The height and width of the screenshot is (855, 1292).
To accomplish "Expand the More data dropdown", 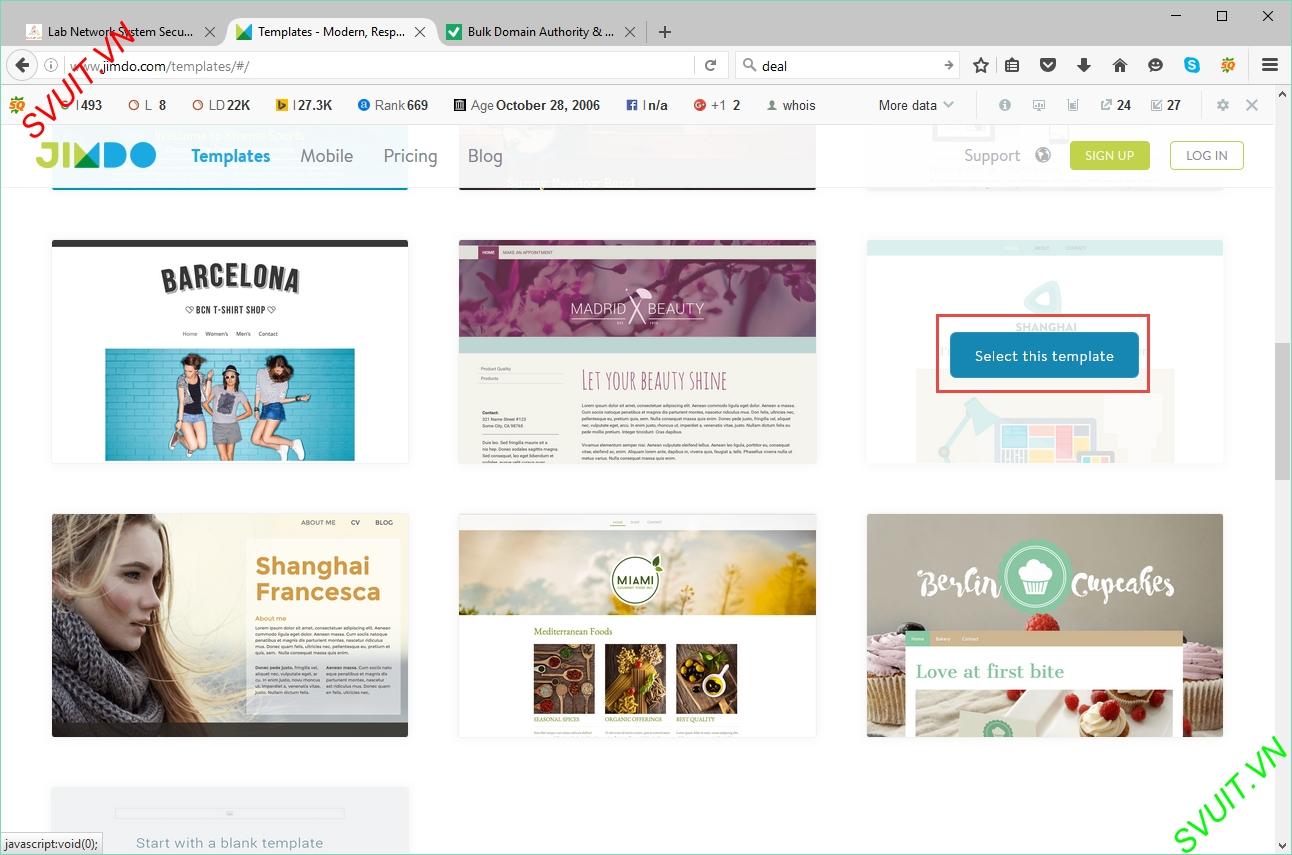I will coord(916,105).
